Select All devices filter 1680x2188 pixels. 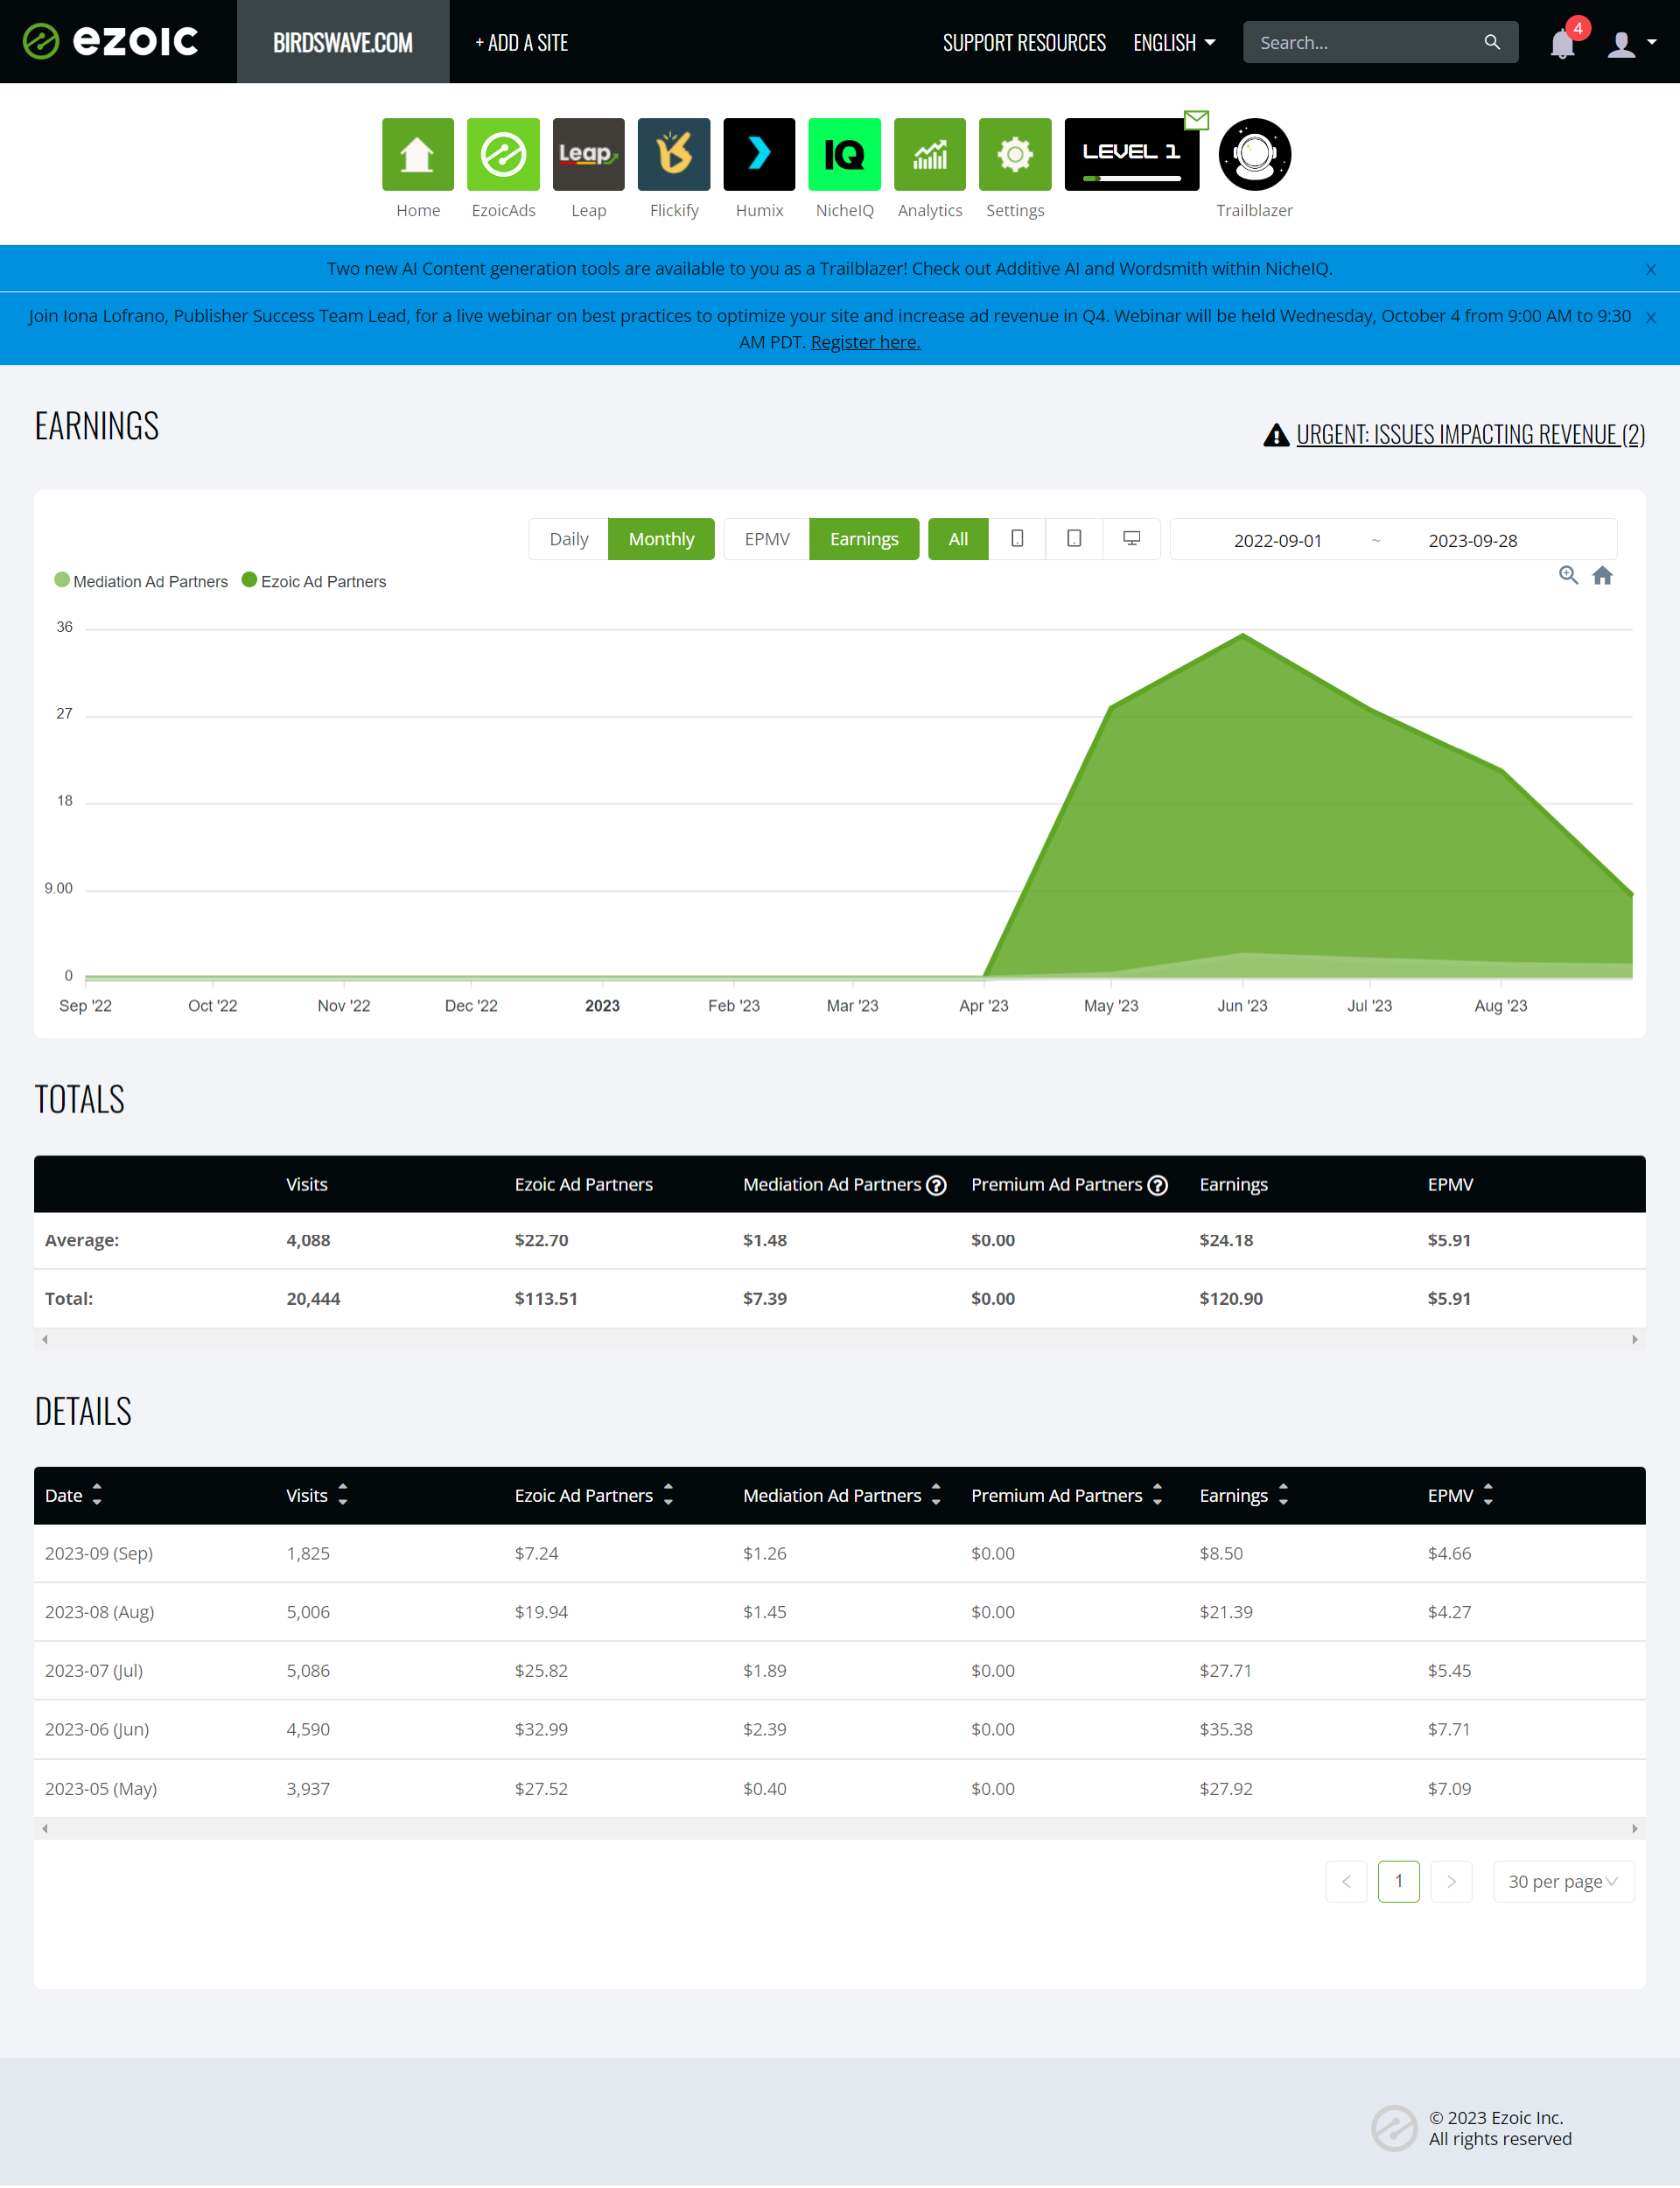[958, 539]
